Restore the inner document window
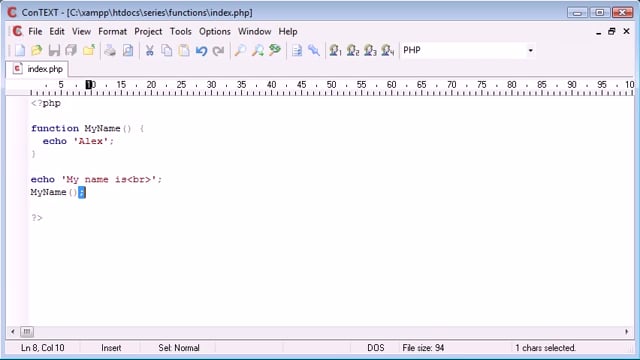This screenshot has width=640, height=360. 611,31
